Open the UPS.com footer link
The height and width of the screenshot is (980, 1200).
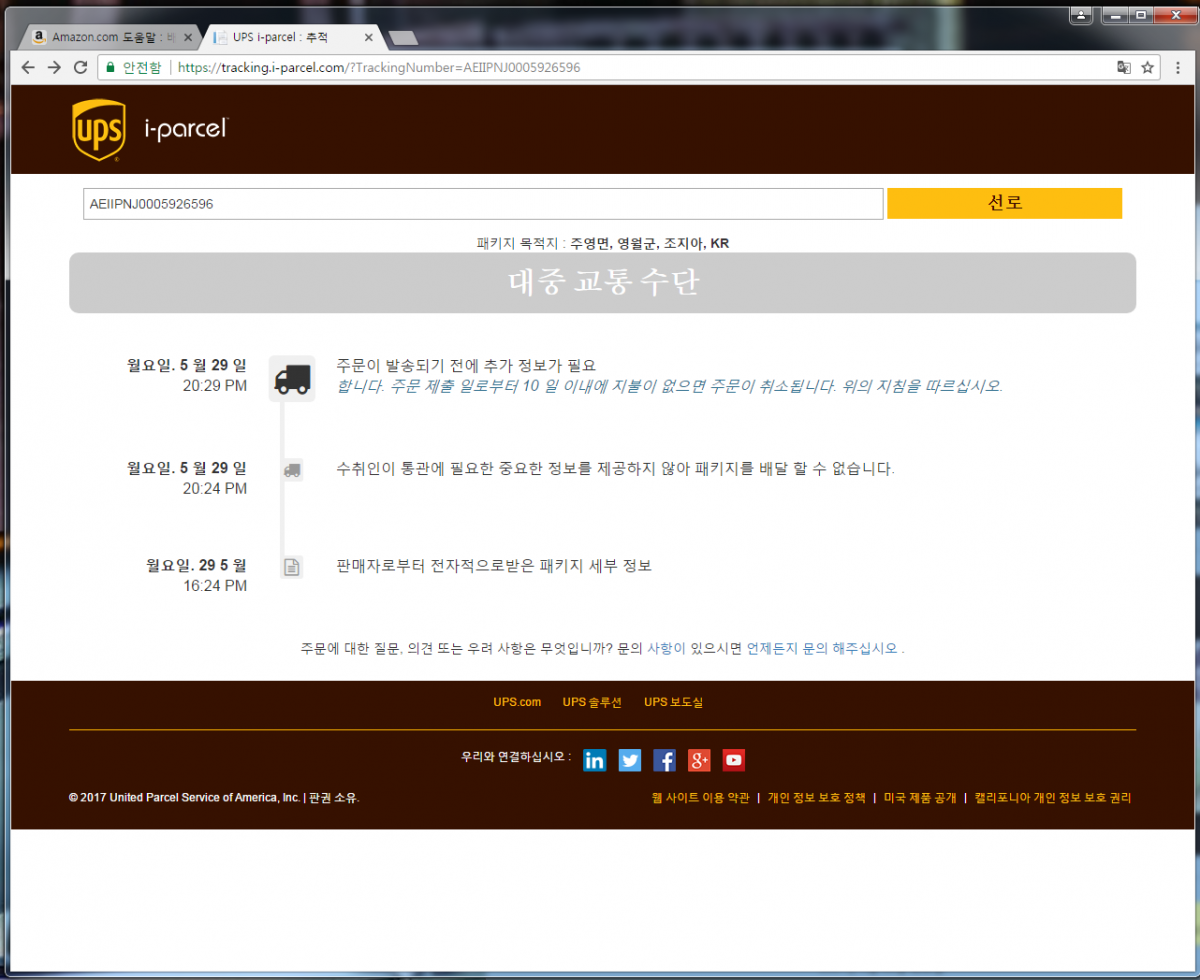(517, 702)
